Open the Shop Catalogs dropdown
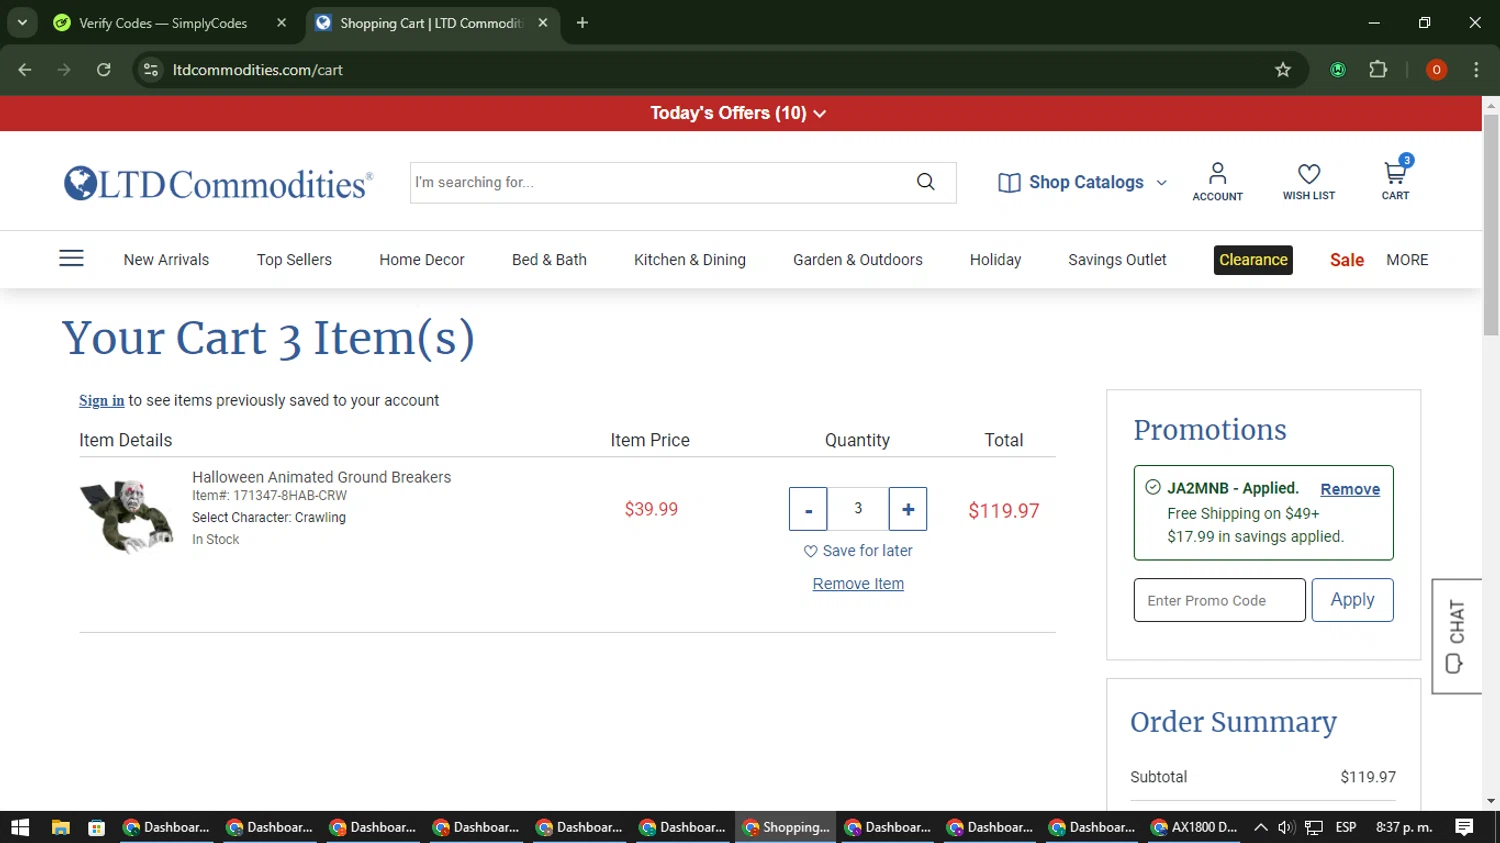The width and height of the screenshot is (1500, 843). (x=1083, y=182)
